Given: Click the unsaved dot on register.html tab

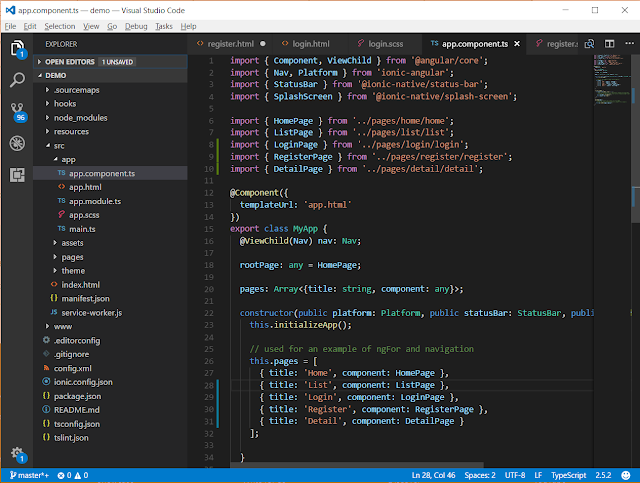Looking at the screenshot, I should point(263,44).
